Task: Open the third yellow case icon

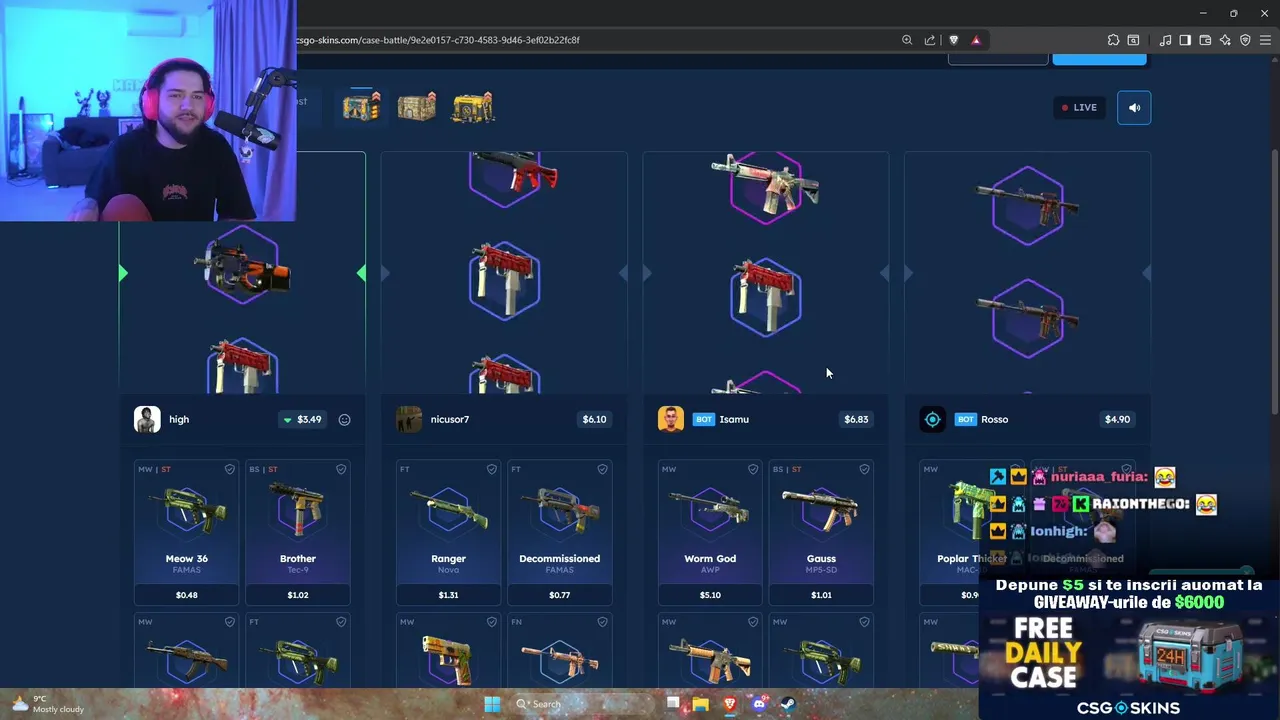Action: coord(472,106)
